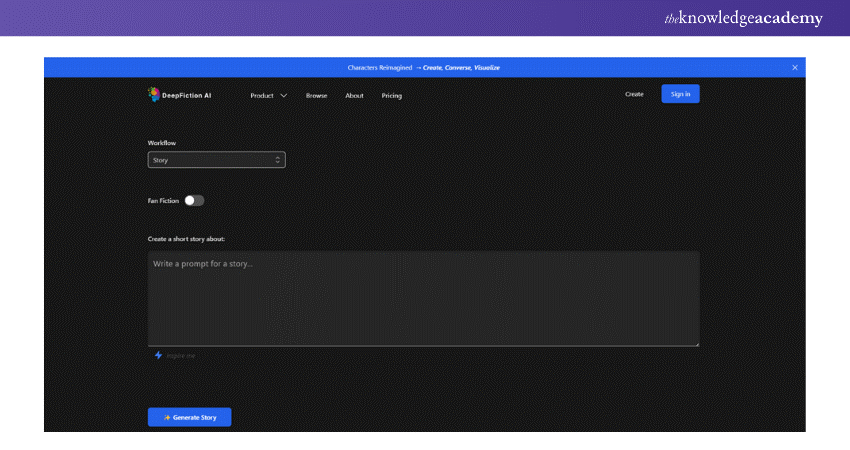This screenshot has width=850, height=450.
Task: Click the Workflow select up-down arrows
Action: click(277, 160)
